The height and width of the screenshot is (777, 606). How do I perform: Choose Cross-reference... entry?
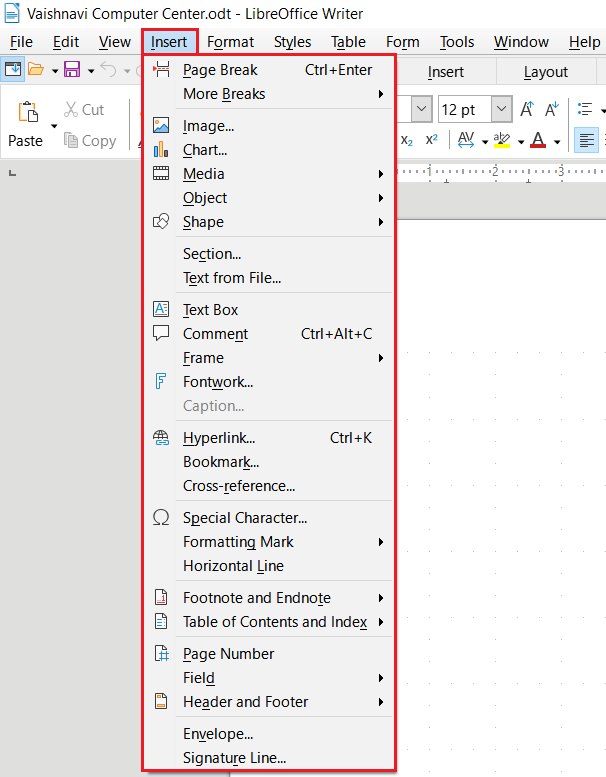pos(239,486)
